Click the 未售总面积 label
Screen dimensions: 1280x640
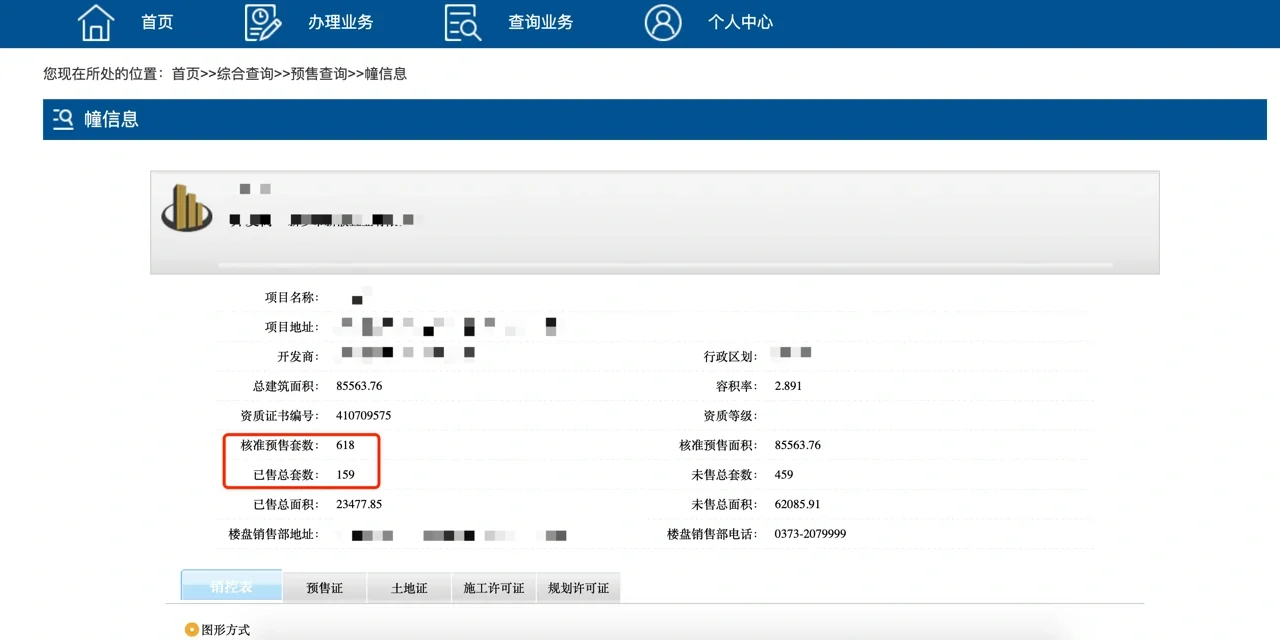724,504
